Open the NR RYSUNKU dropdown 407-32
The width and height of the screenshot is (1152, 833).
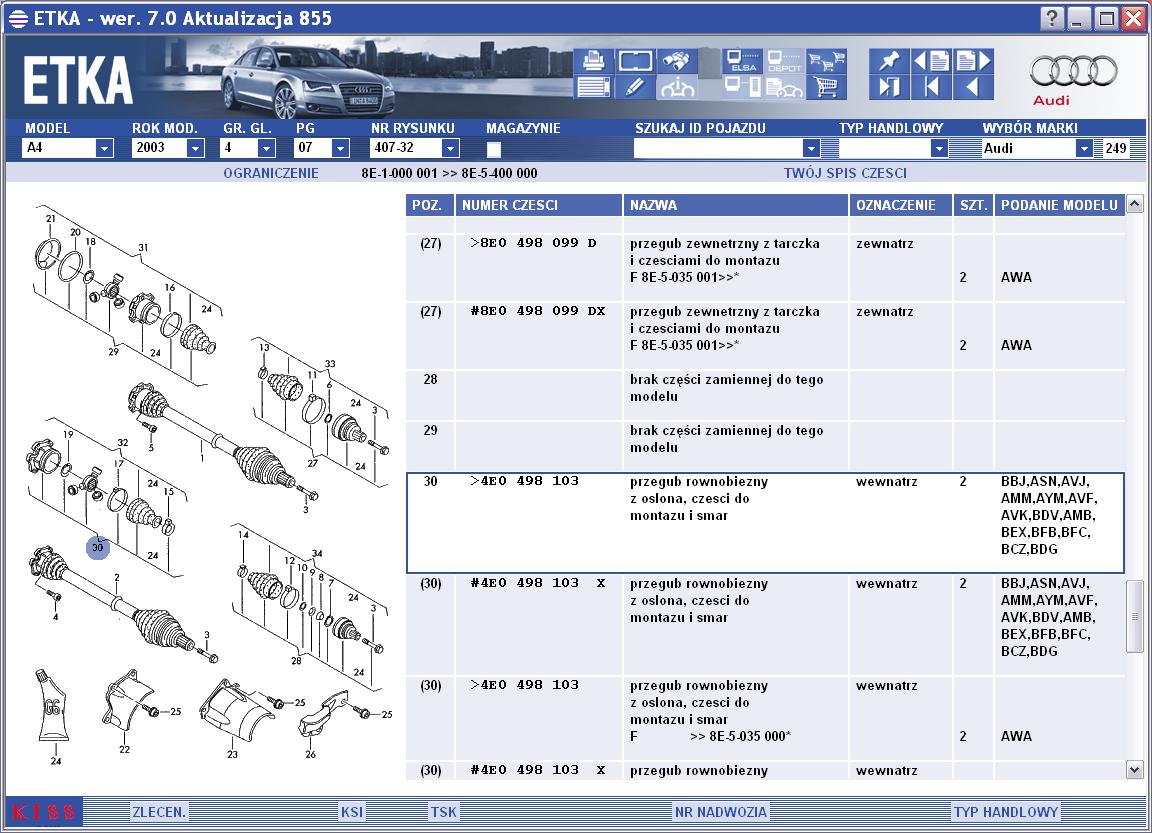[x=450, y=148]
